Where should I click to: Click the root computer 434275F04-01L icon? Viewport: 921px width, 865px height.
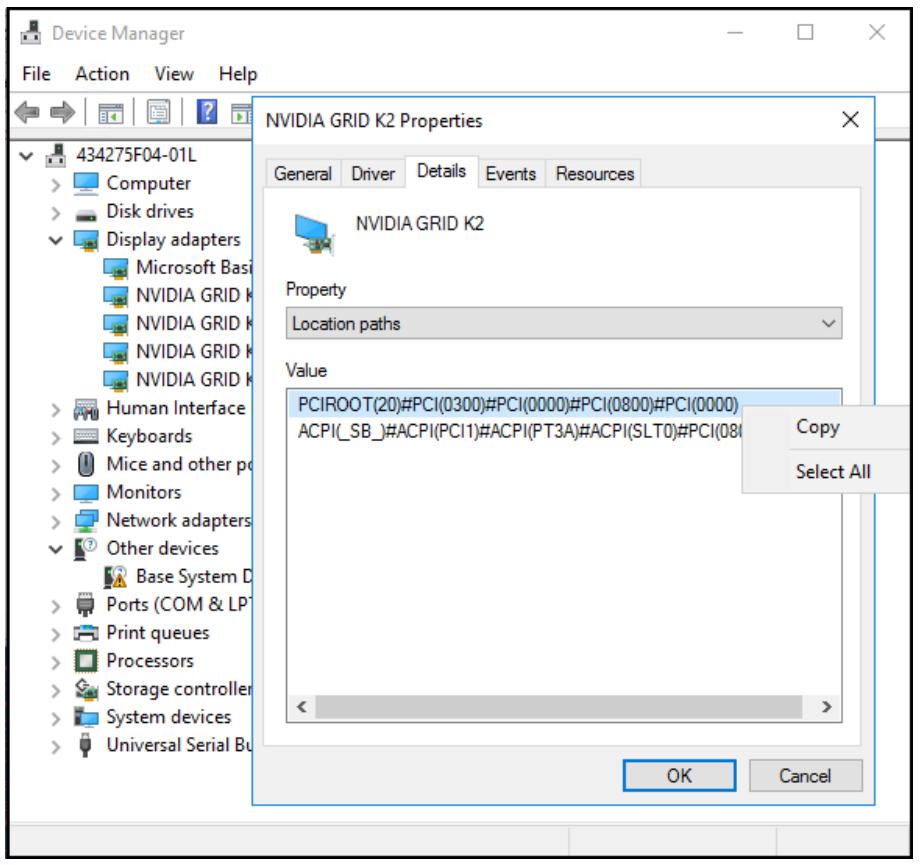[56, 155]
